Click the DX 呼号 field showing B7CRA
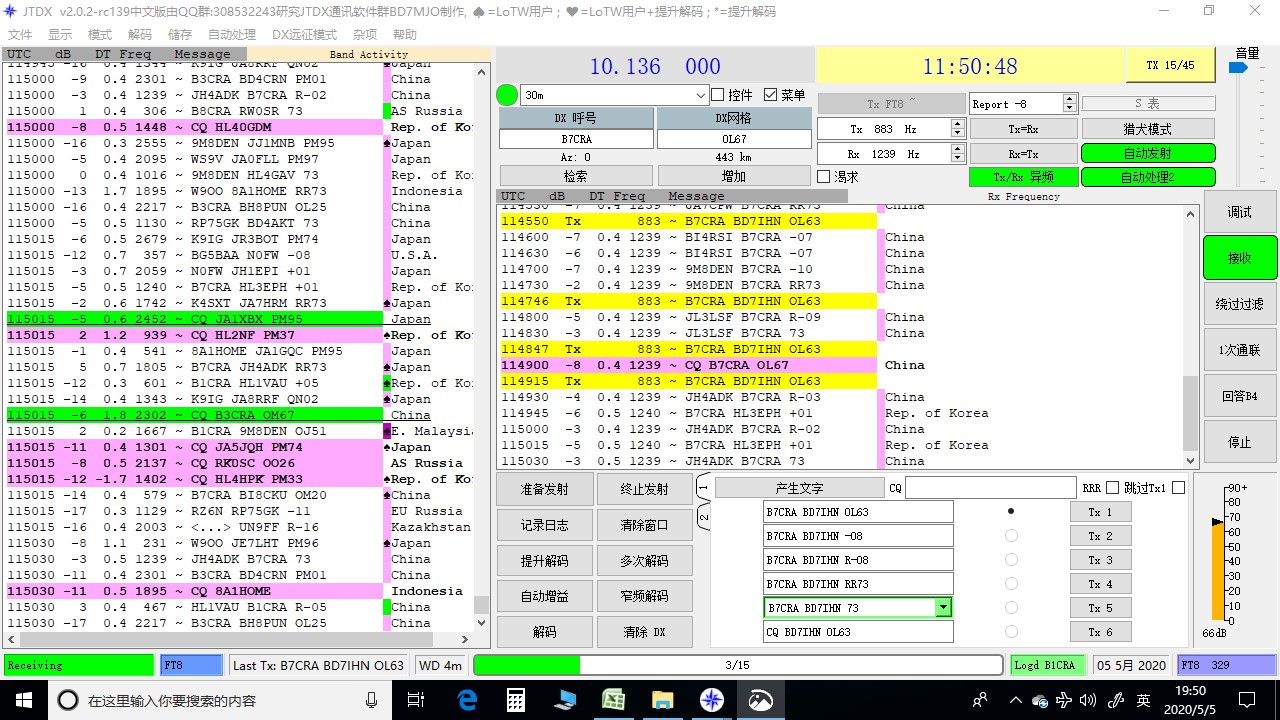This screenshot has height=720, width=1280. click(575, 139)
